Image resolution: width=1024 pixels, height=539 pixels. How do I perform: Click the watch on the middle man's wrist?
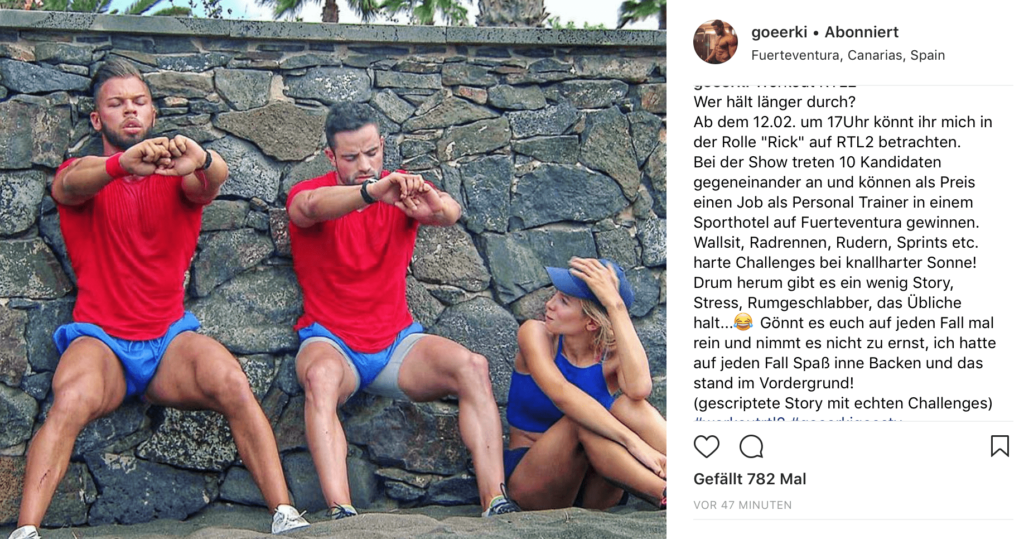(367, 191)
